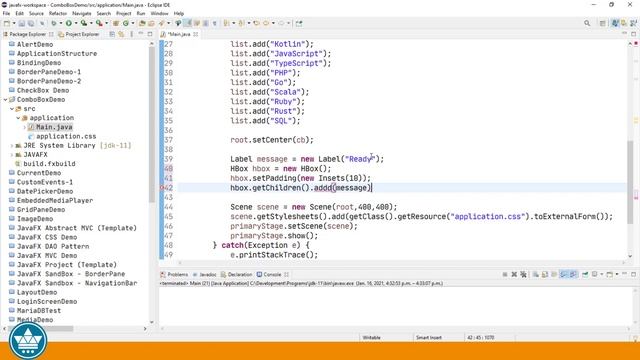
Task: Open the toolbar search magnifier
Action: point(587,23)
